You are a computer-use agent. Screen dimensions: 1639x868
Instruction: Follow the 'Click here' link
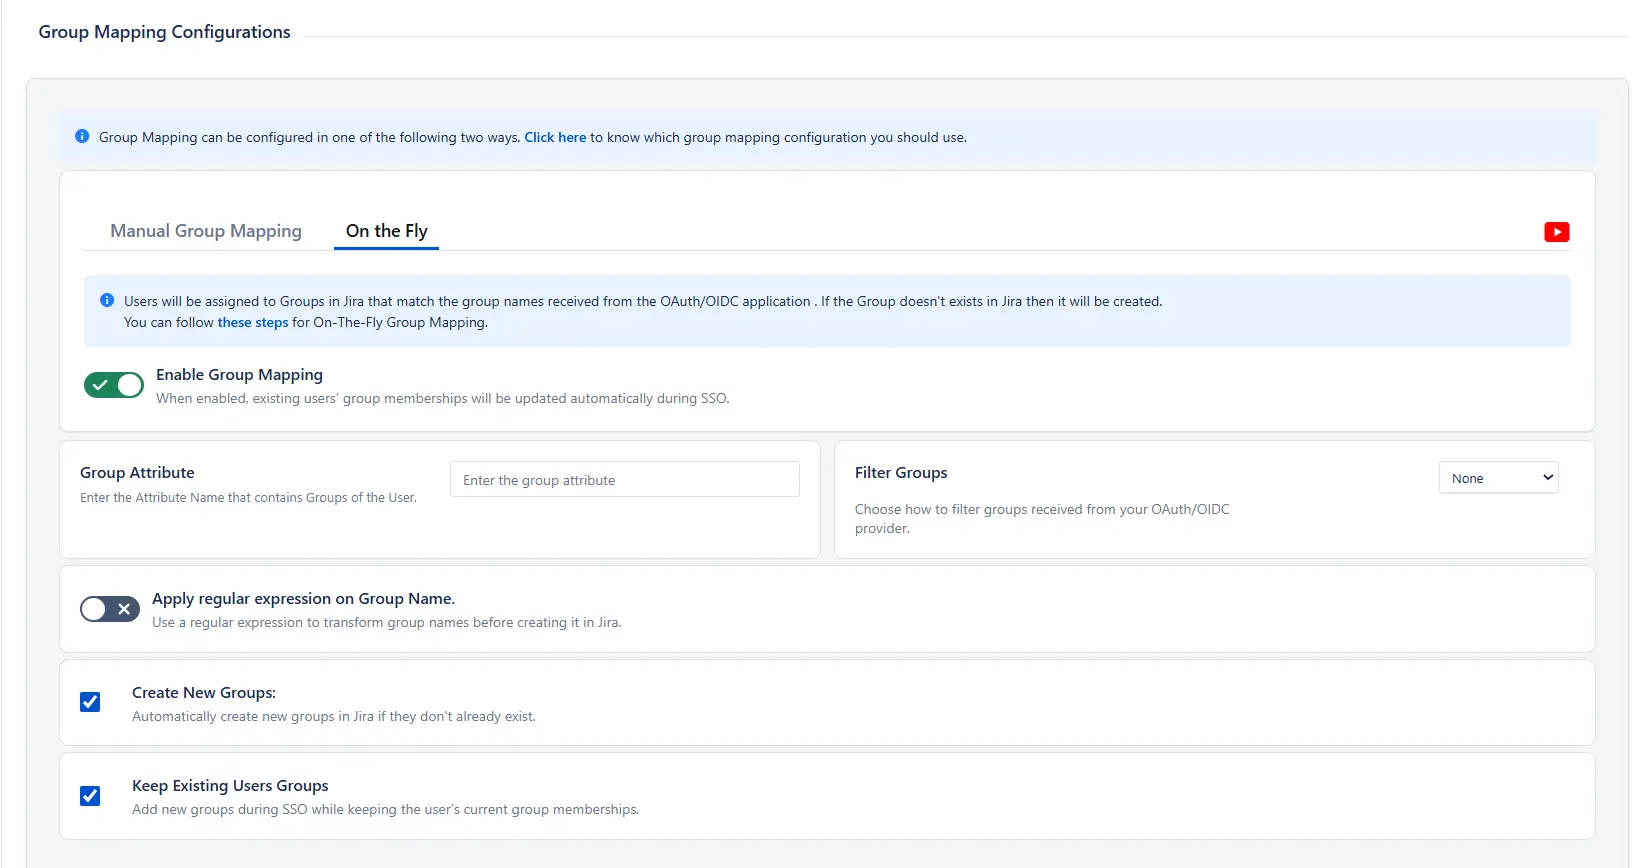pos(555,137)
